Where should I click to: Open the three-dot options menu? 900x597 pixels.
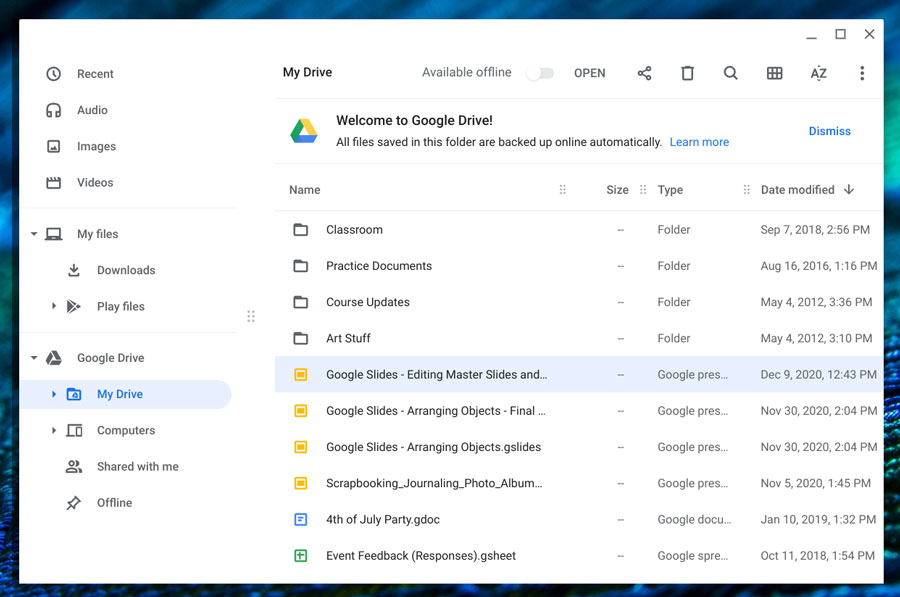862,72
